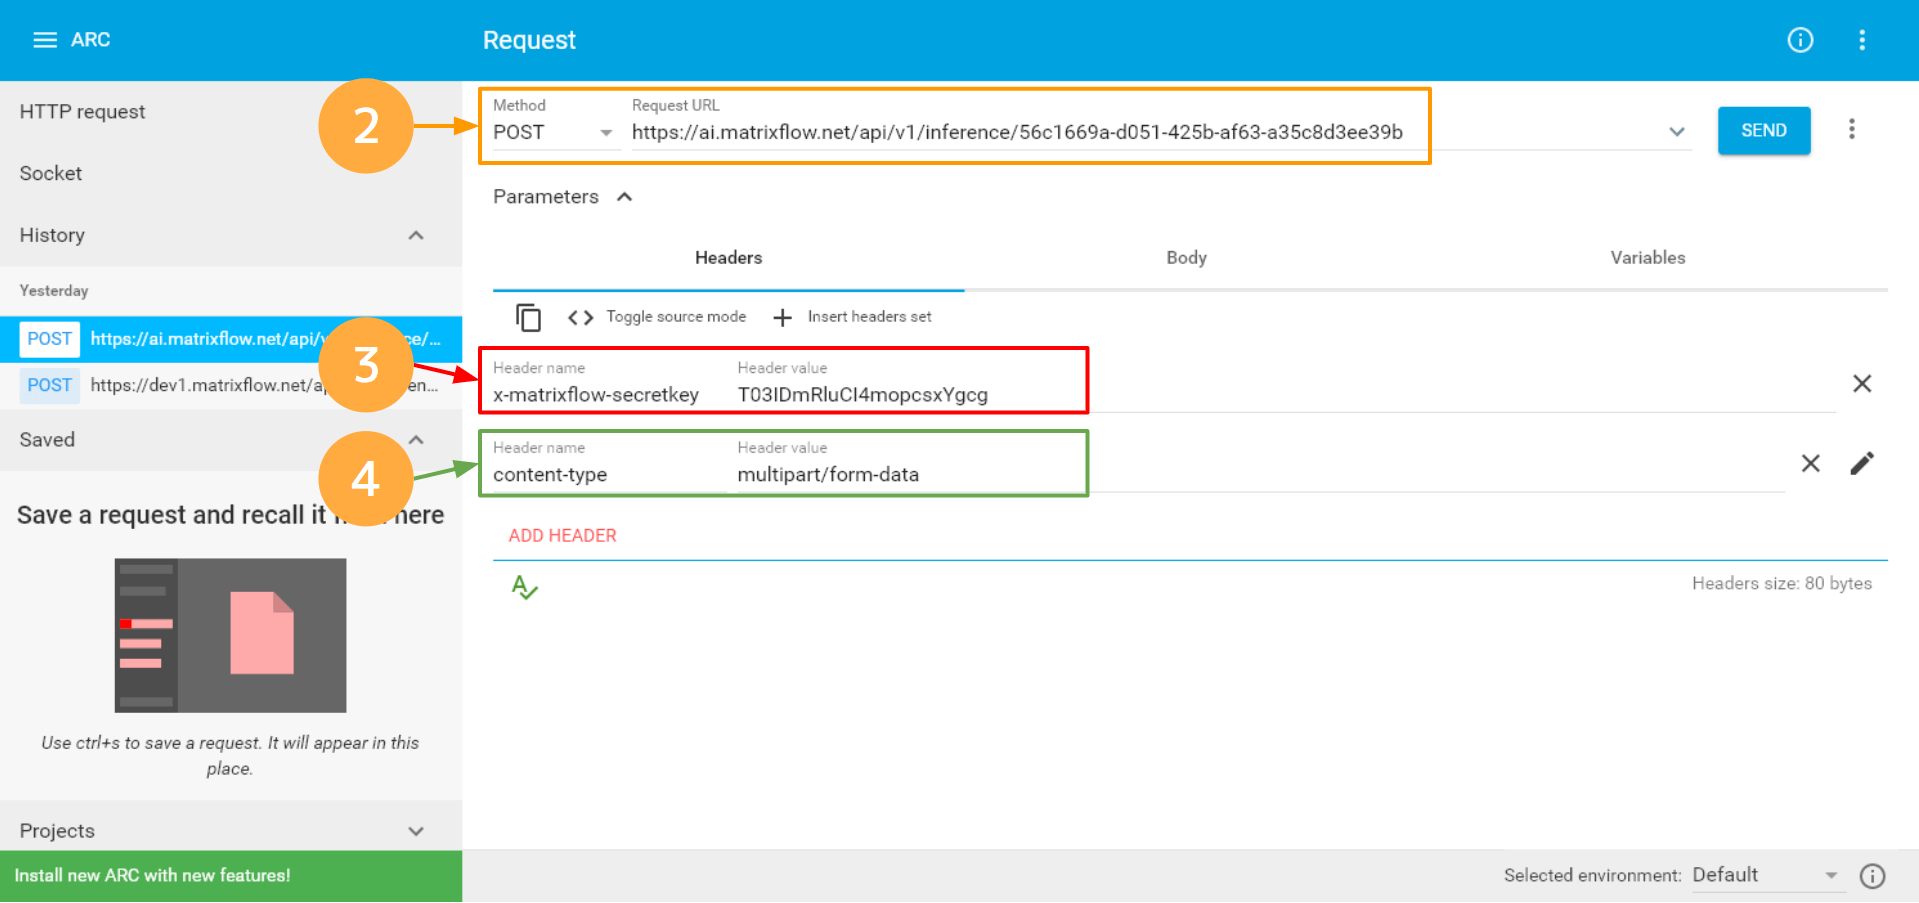1919x903 pixels.
Task: Click the multipart/form-data value field
Action: tap(1260, 475)
